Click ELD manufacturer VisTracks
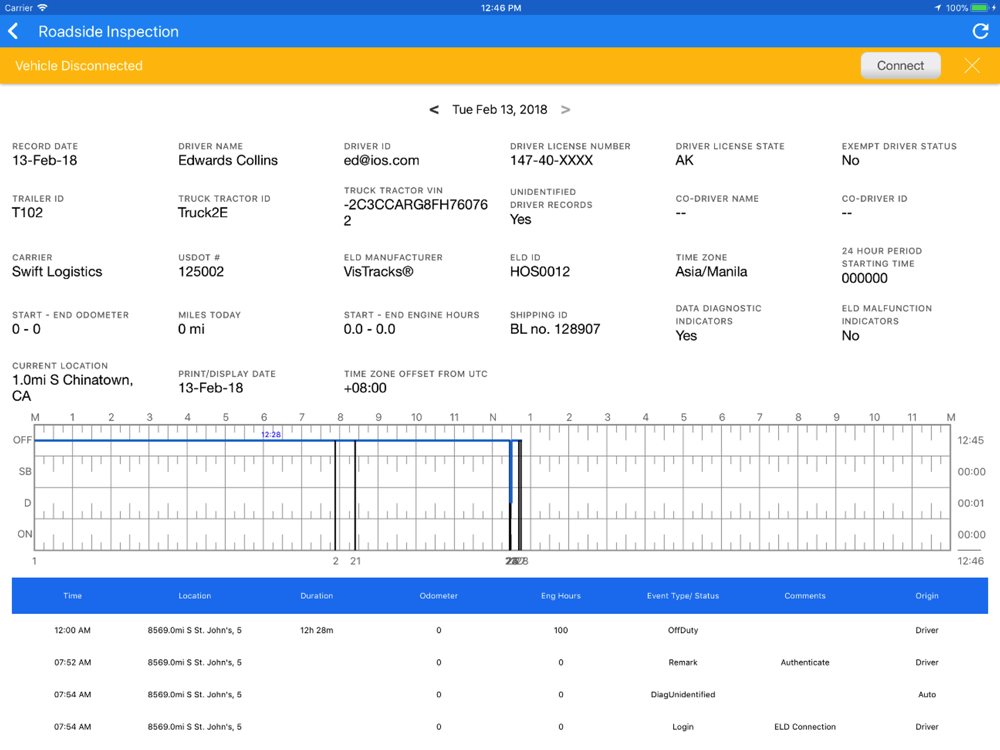 pyautogui.click(x=379, y=272)
